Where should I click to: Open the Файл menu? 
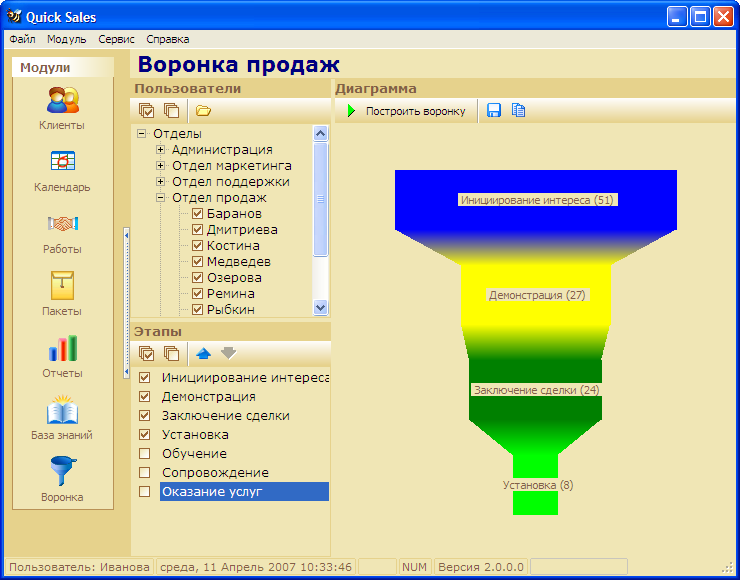(22, 39)
